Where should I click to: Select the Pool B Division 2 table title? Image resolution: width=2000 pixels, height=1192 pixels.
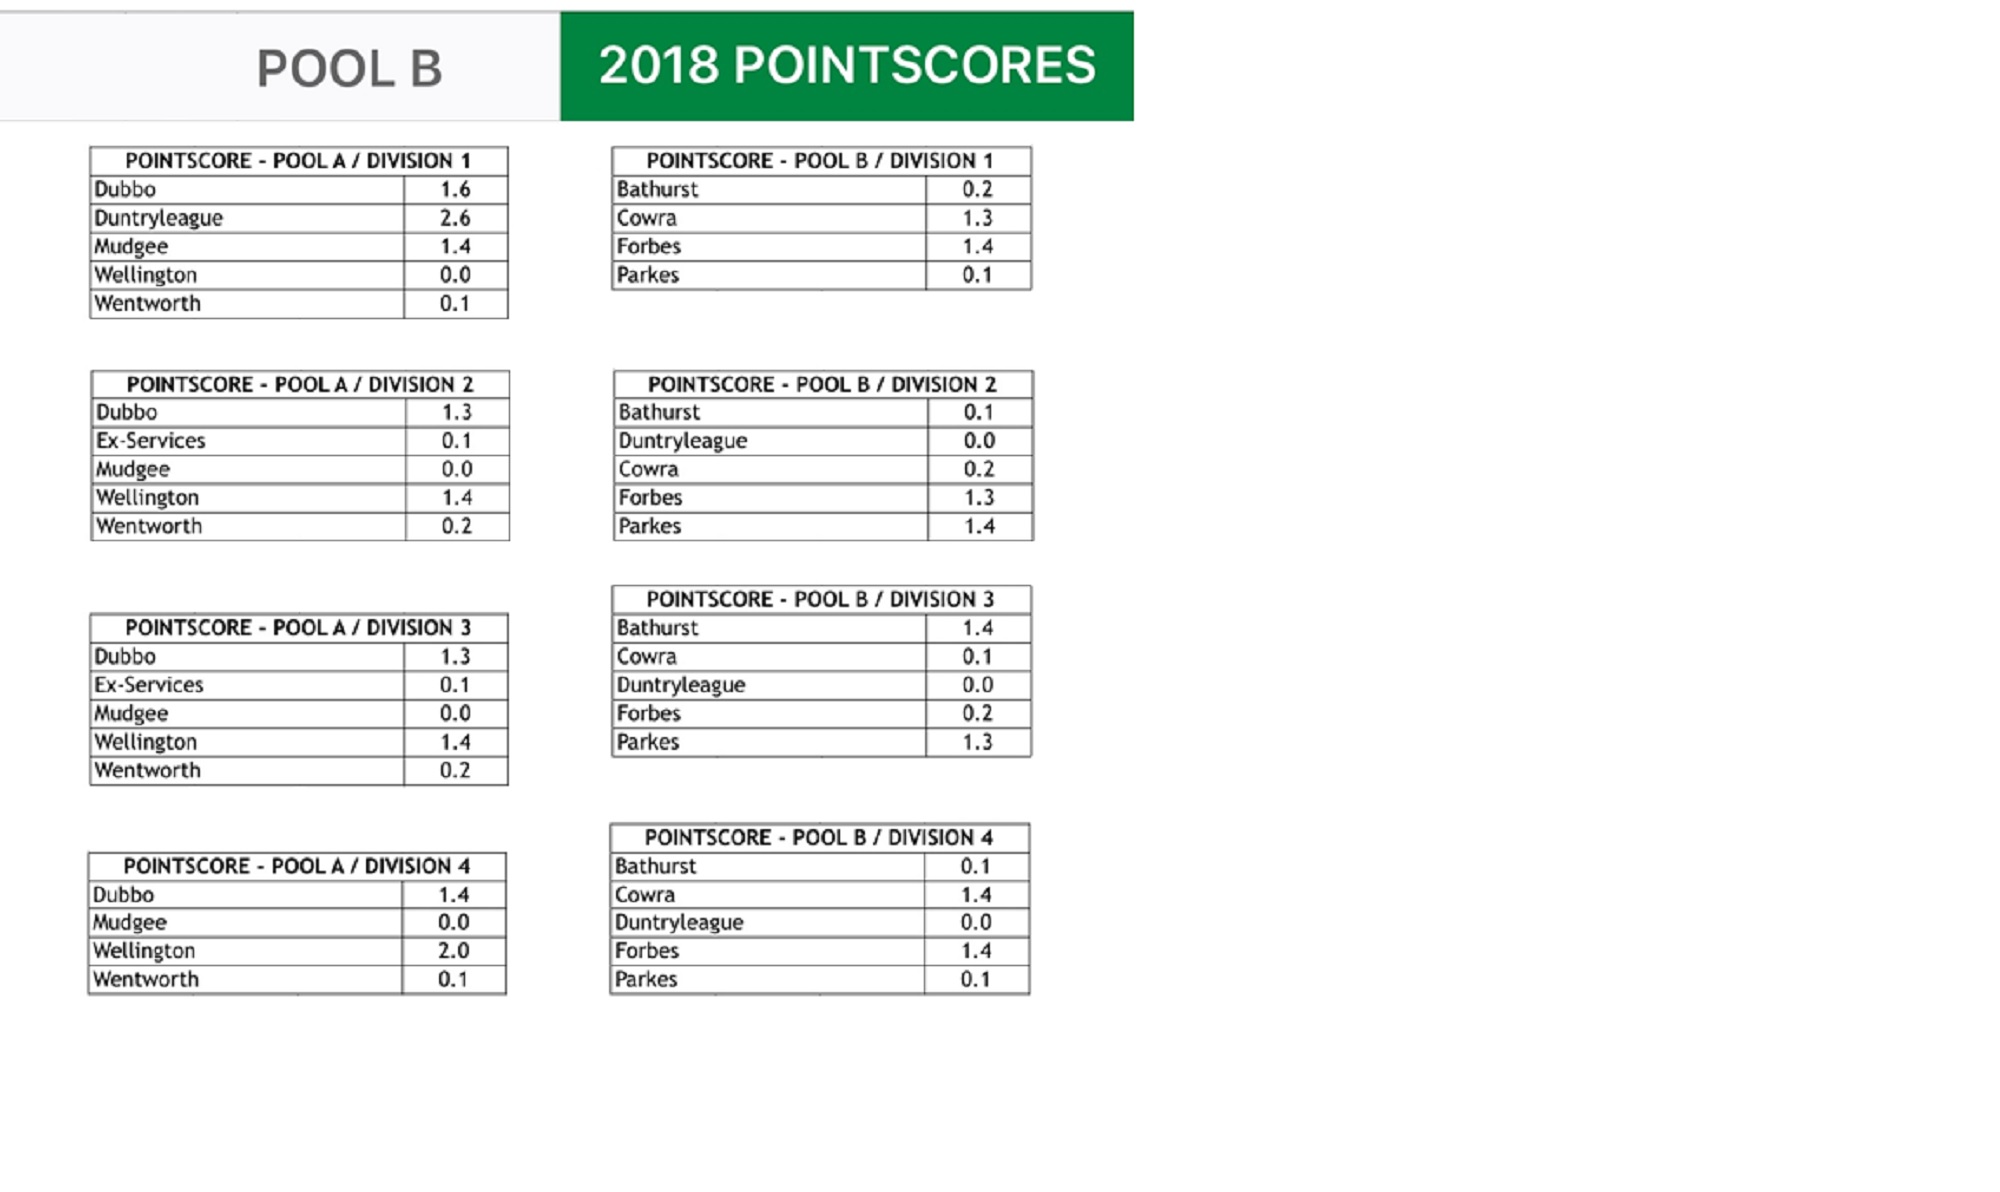[x=822, y=385]
